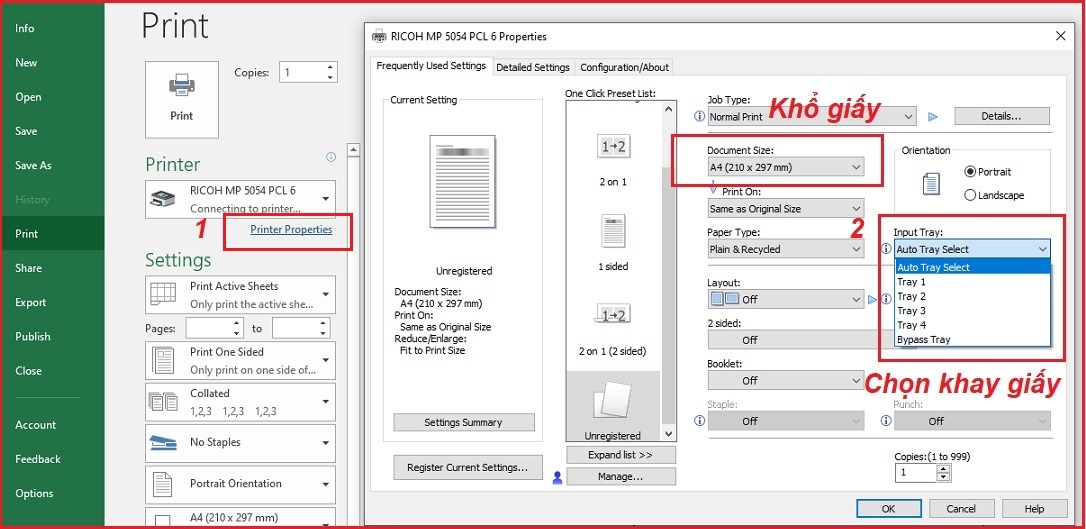Viewport: 1086px width, 529px height.
Task: Select the Landscape radio button
Action: [970, 195]
